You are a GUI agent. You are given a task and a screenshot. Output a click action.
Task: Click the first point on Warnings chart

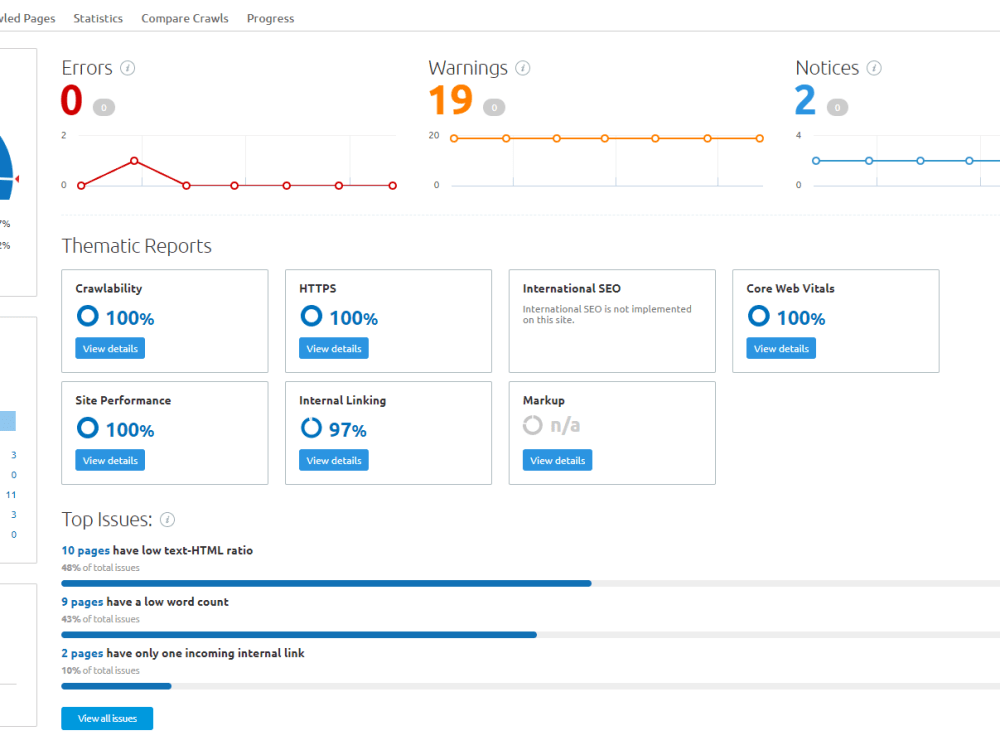click(x=454, y=138)
